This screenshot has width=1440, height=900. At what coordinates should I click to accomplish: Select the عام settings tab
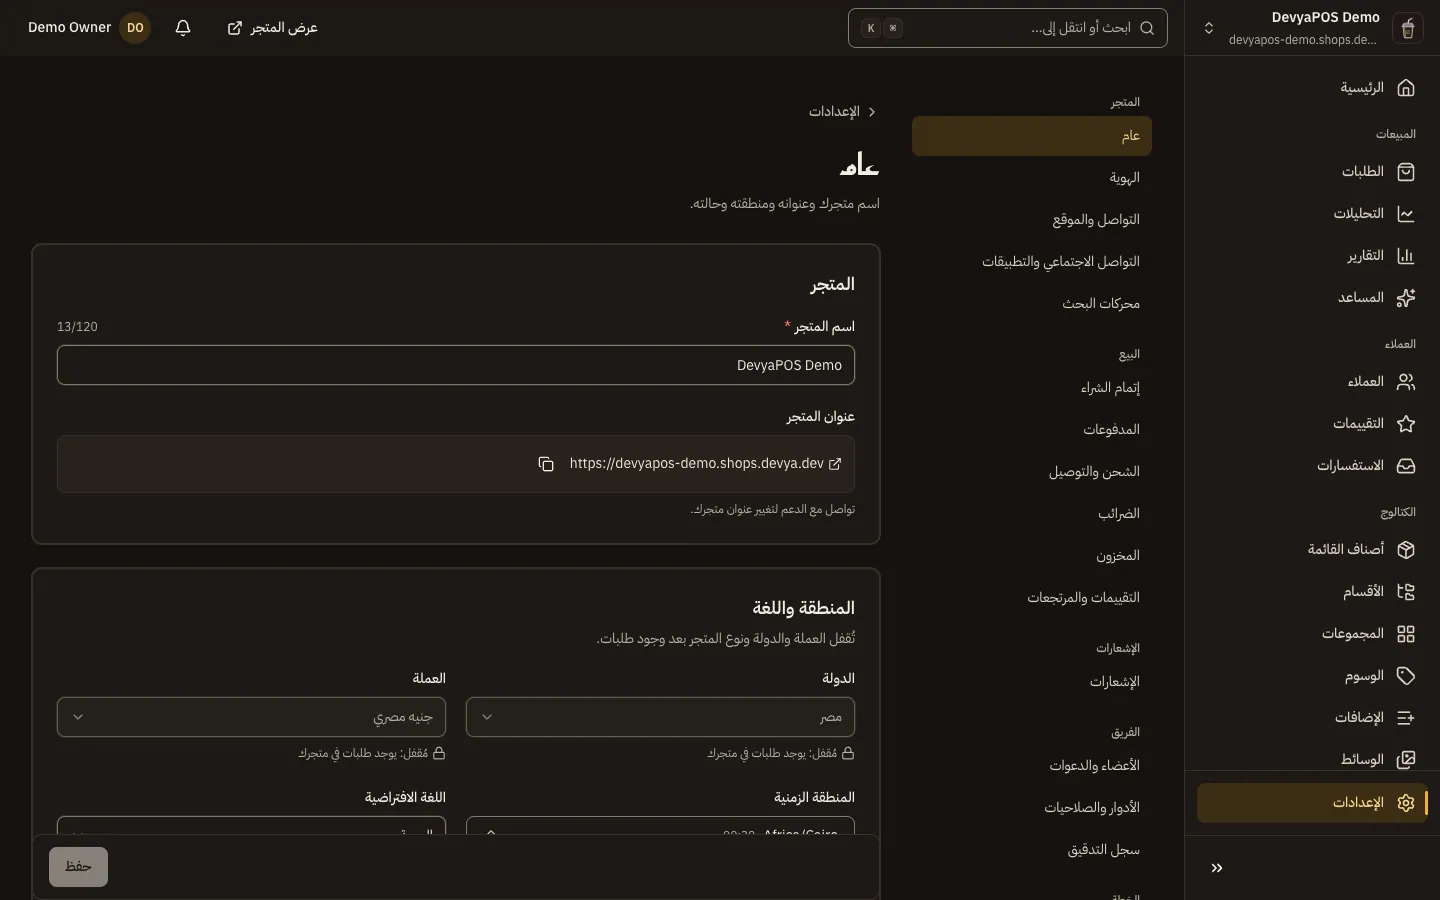point(1032,136)
